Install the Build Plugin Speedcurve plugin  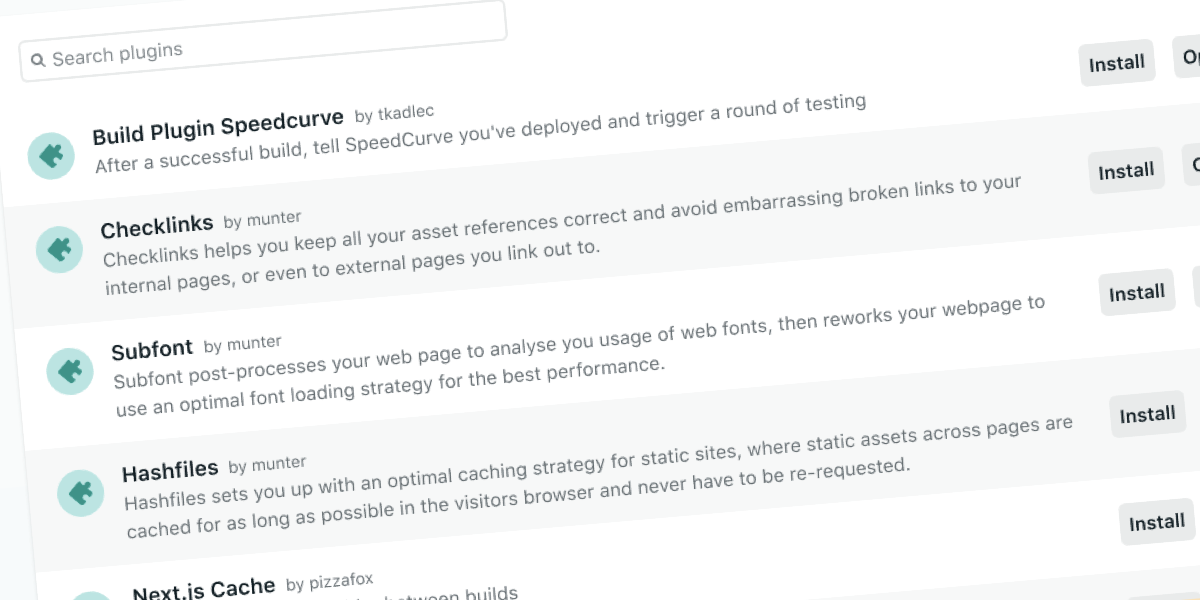click(1116, 63)
